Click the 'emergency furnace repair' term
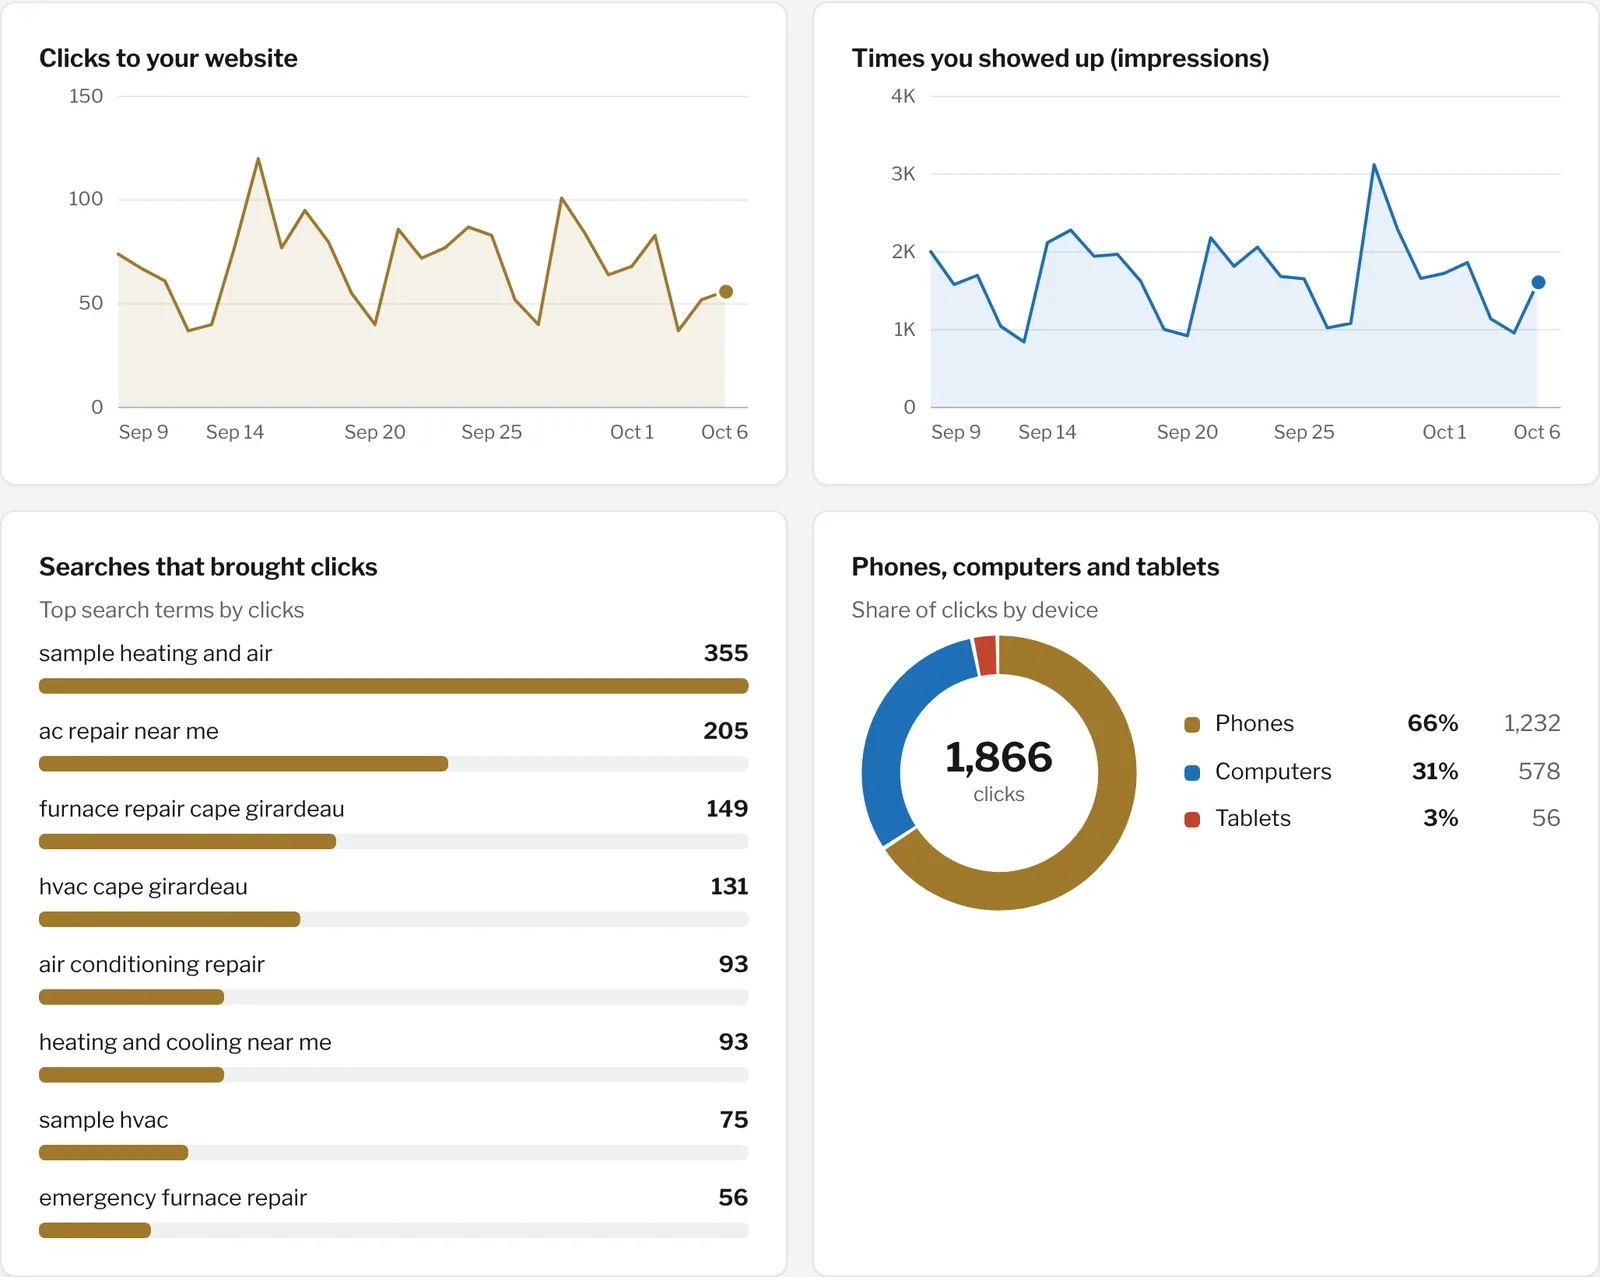The height and width of the screenshot is (1277, 1600). point(172,1198)
